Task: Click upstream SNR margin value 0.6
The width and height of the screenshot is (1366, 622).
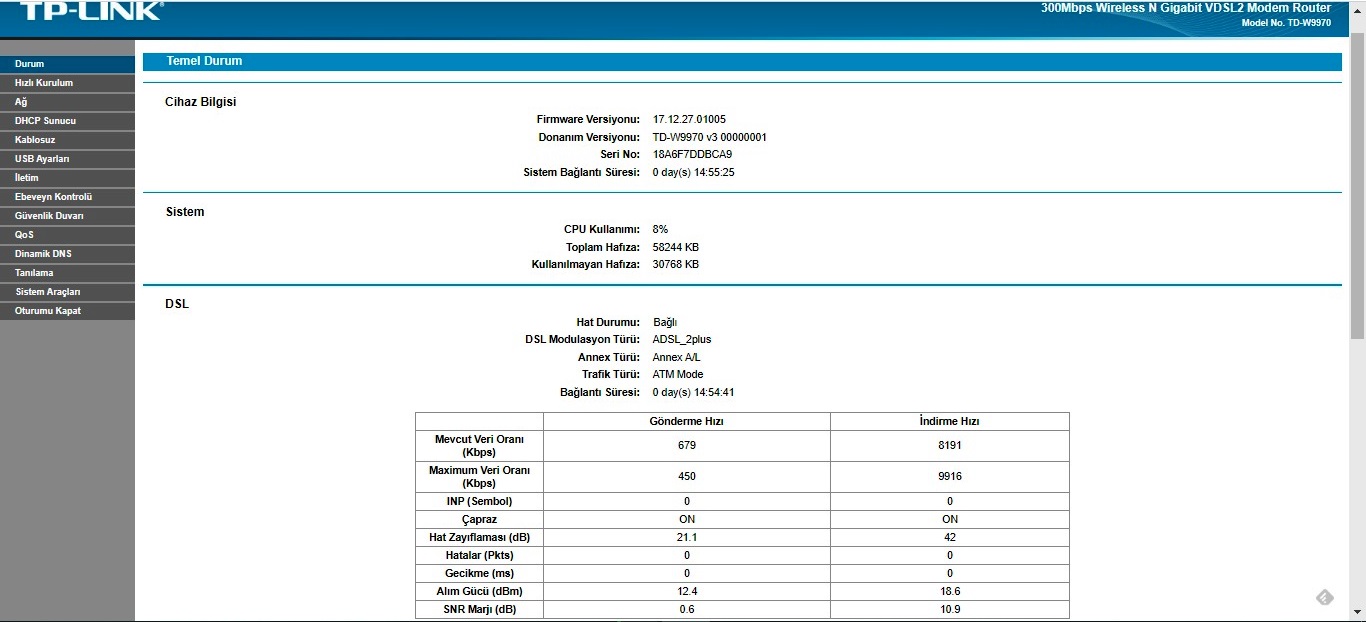Action: coord(687,610)
